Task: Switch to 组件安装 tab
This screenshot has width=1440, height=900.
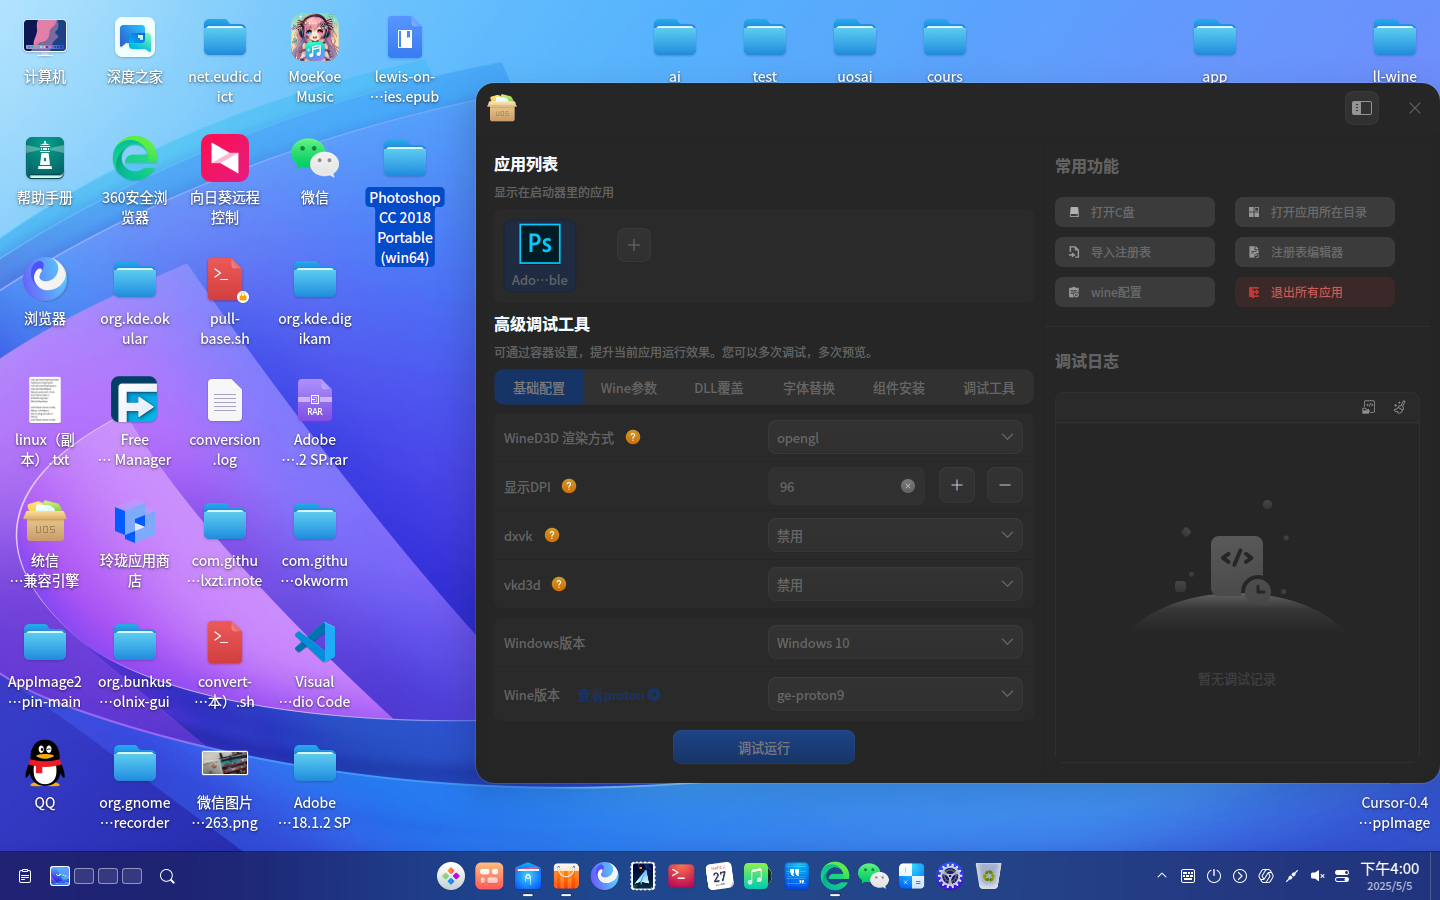Action: click(899, 388)
